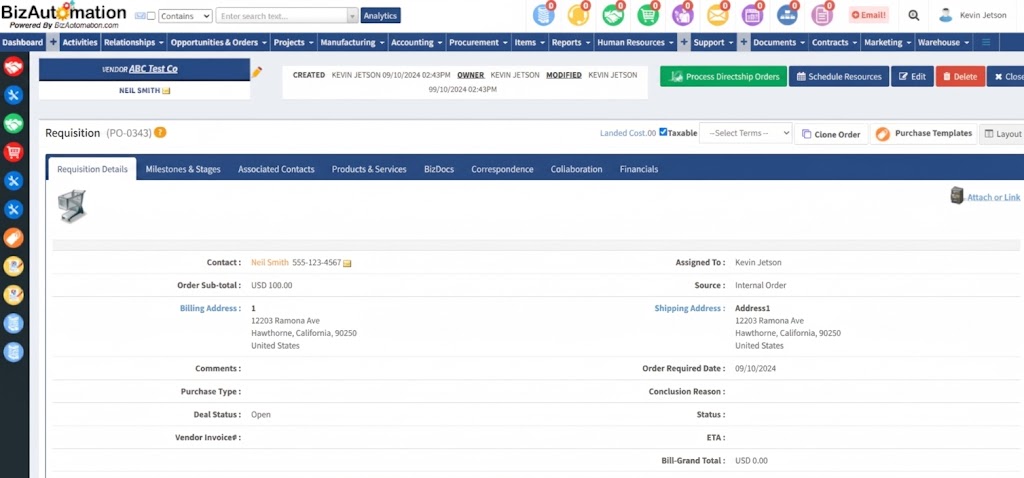Open the Financials tab
The height and width of the screenshot is (478, 1024).
[639, 169]
